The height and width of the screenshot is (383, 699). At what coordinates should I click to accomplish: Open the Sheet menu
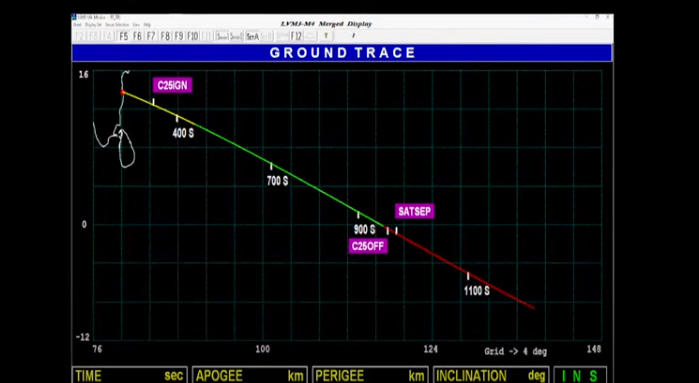(x=78, y=25)
